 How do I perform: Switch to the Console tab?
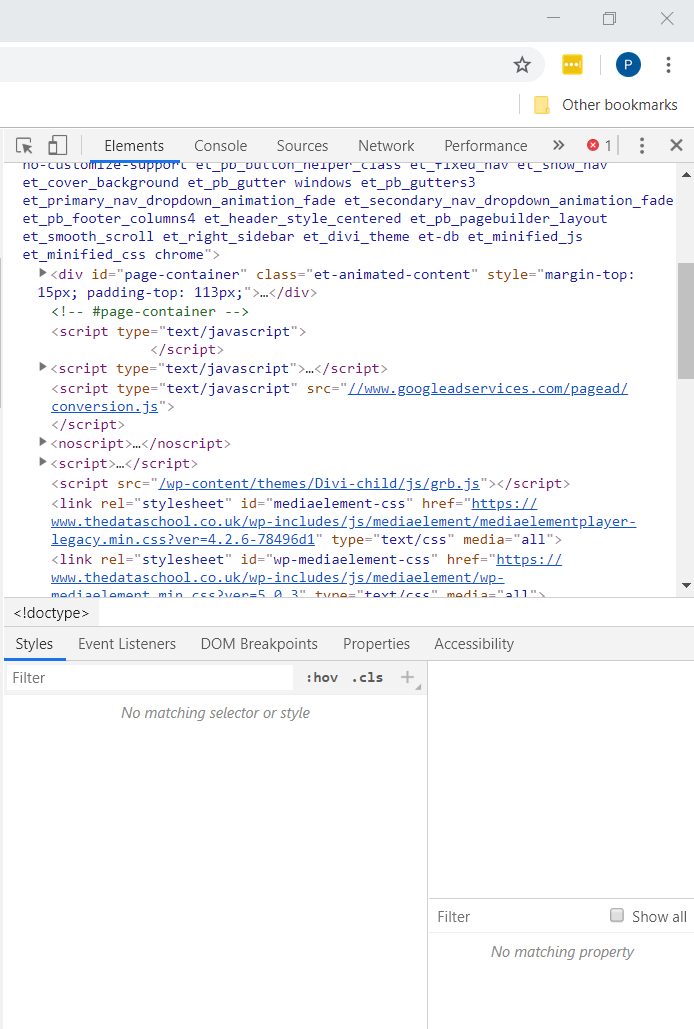[220, 146]
